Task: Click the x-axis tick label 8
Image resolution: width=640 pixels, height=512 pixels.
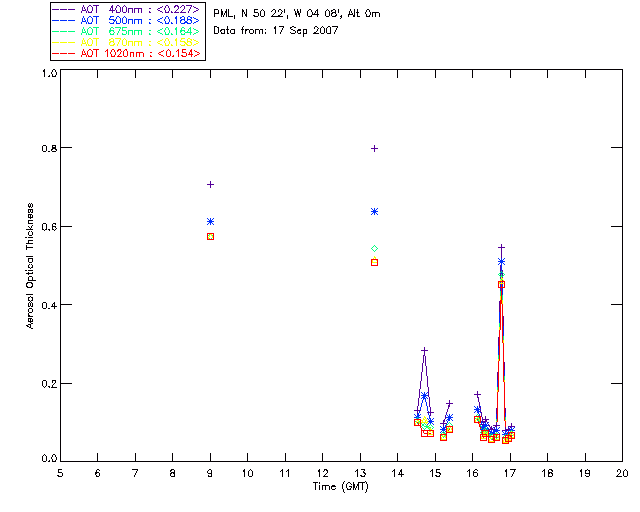Action: [173, 473]
